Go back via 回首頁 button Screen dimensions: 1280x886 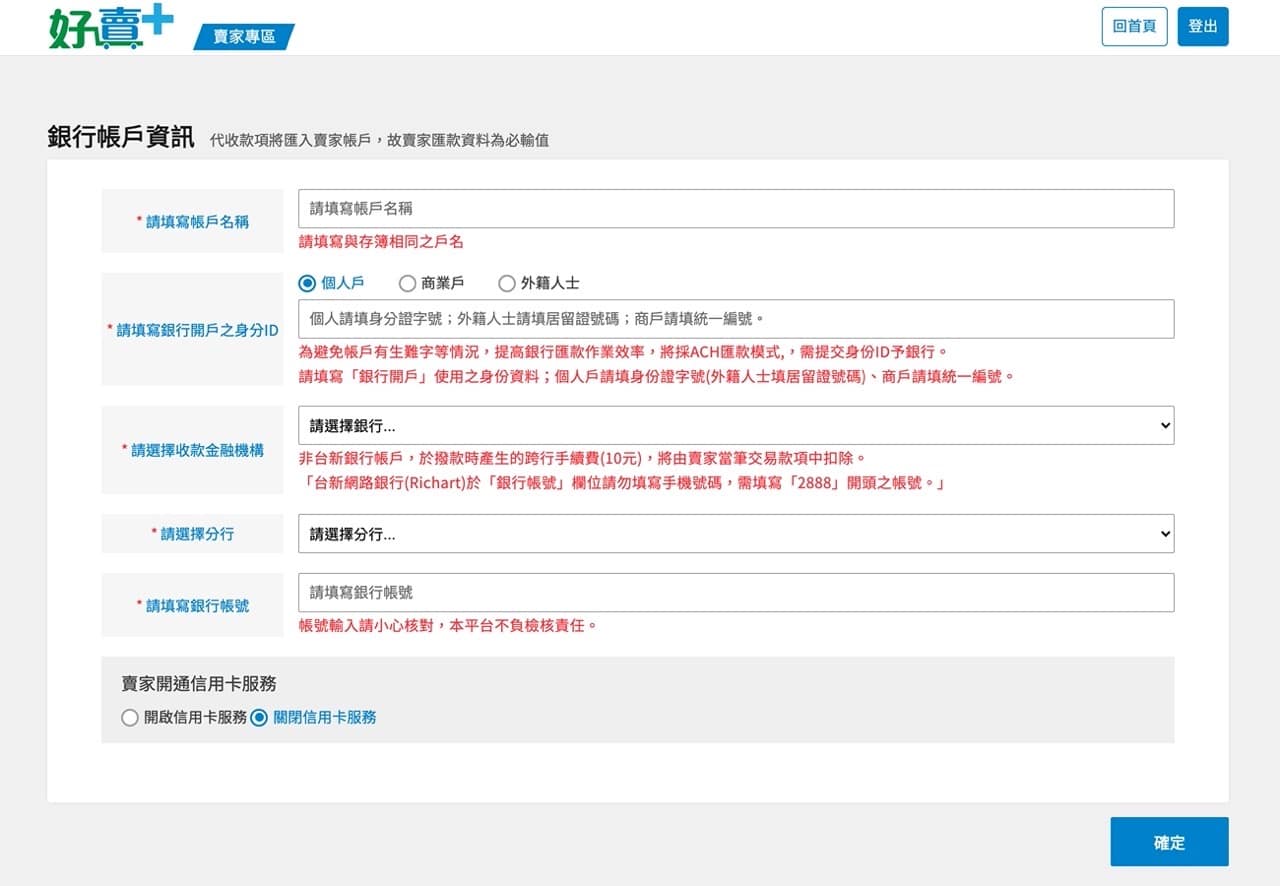(x=1134, y=26)
